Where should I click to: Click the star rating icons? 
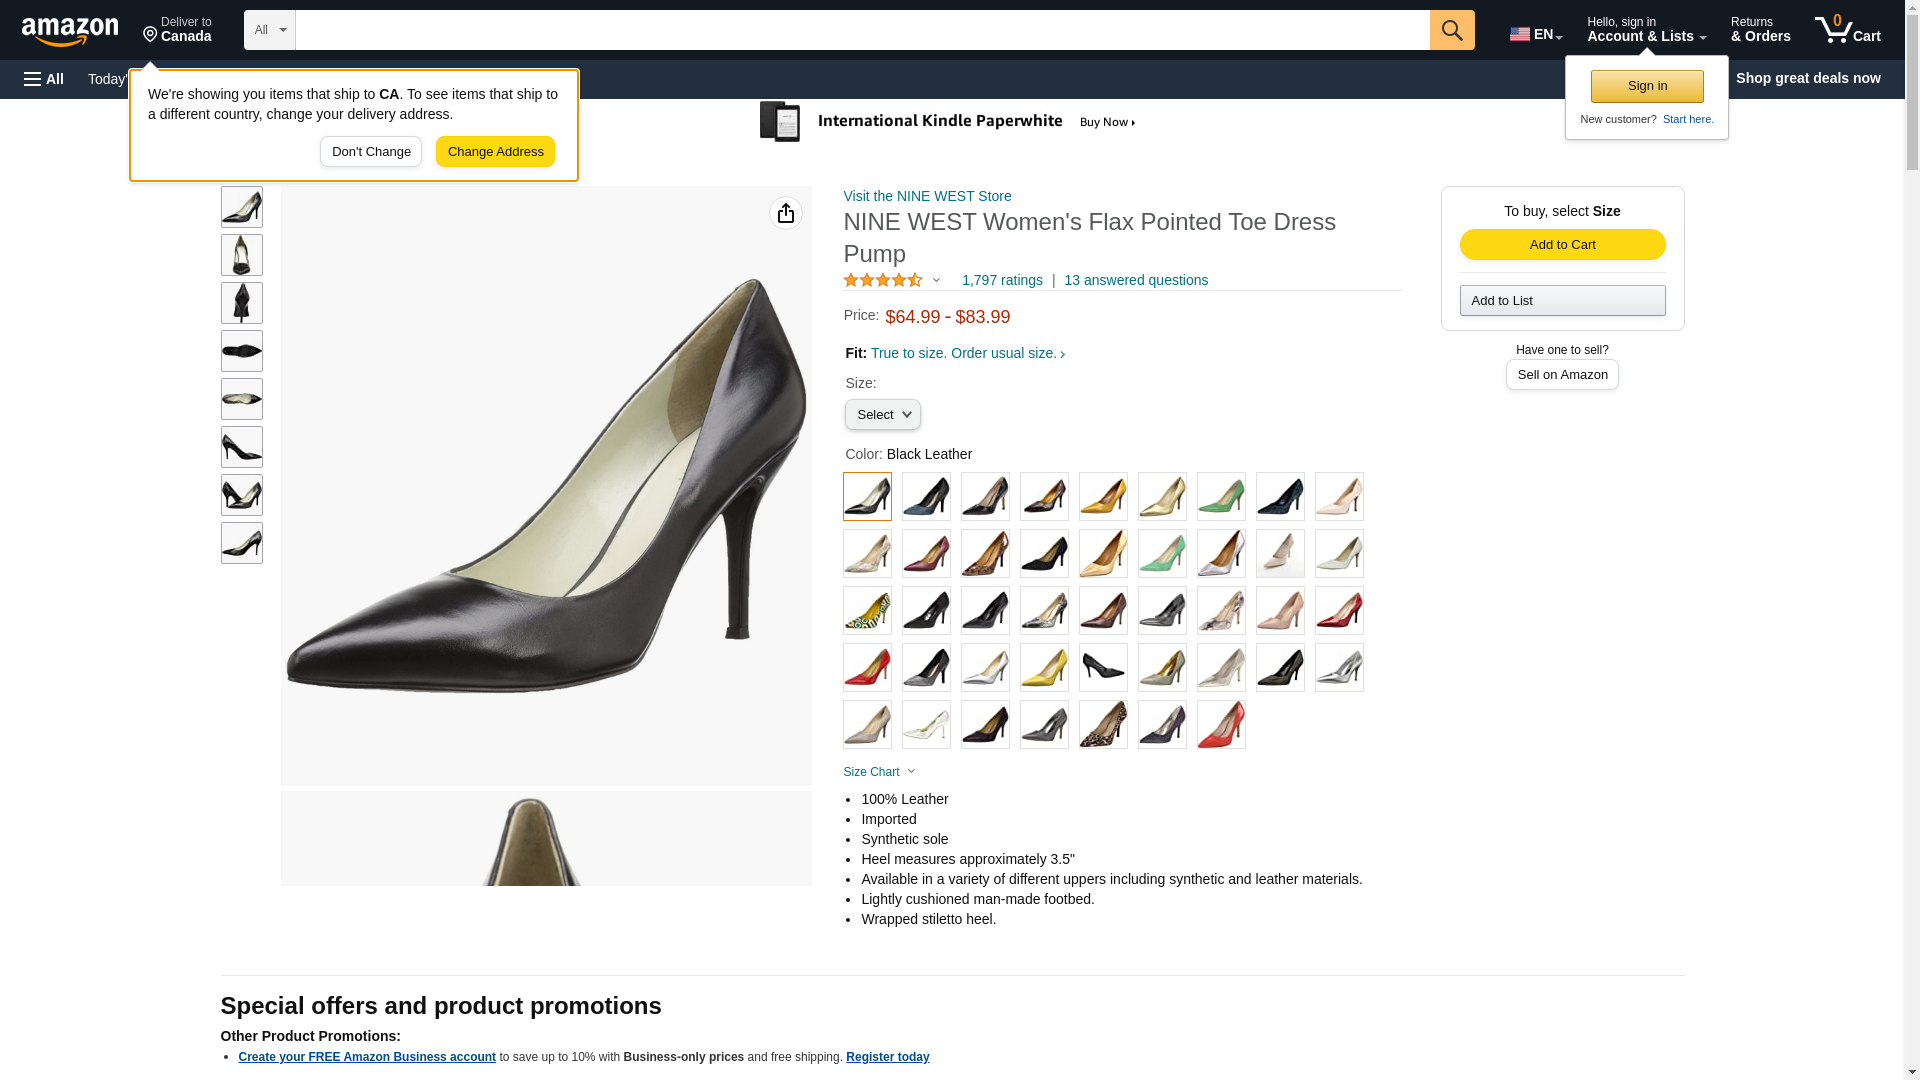click(883, 281)
